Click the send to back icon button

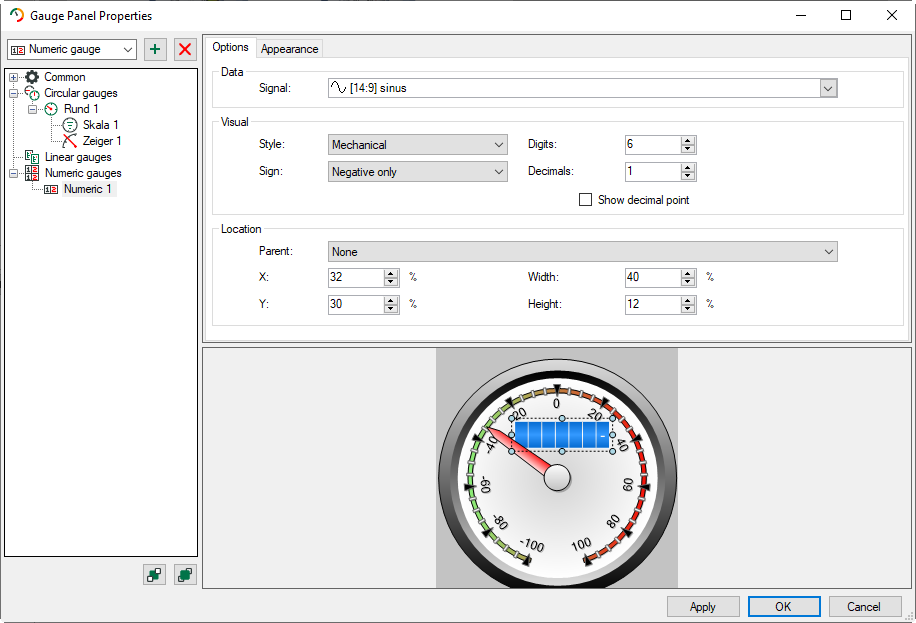tap(154, 574)
